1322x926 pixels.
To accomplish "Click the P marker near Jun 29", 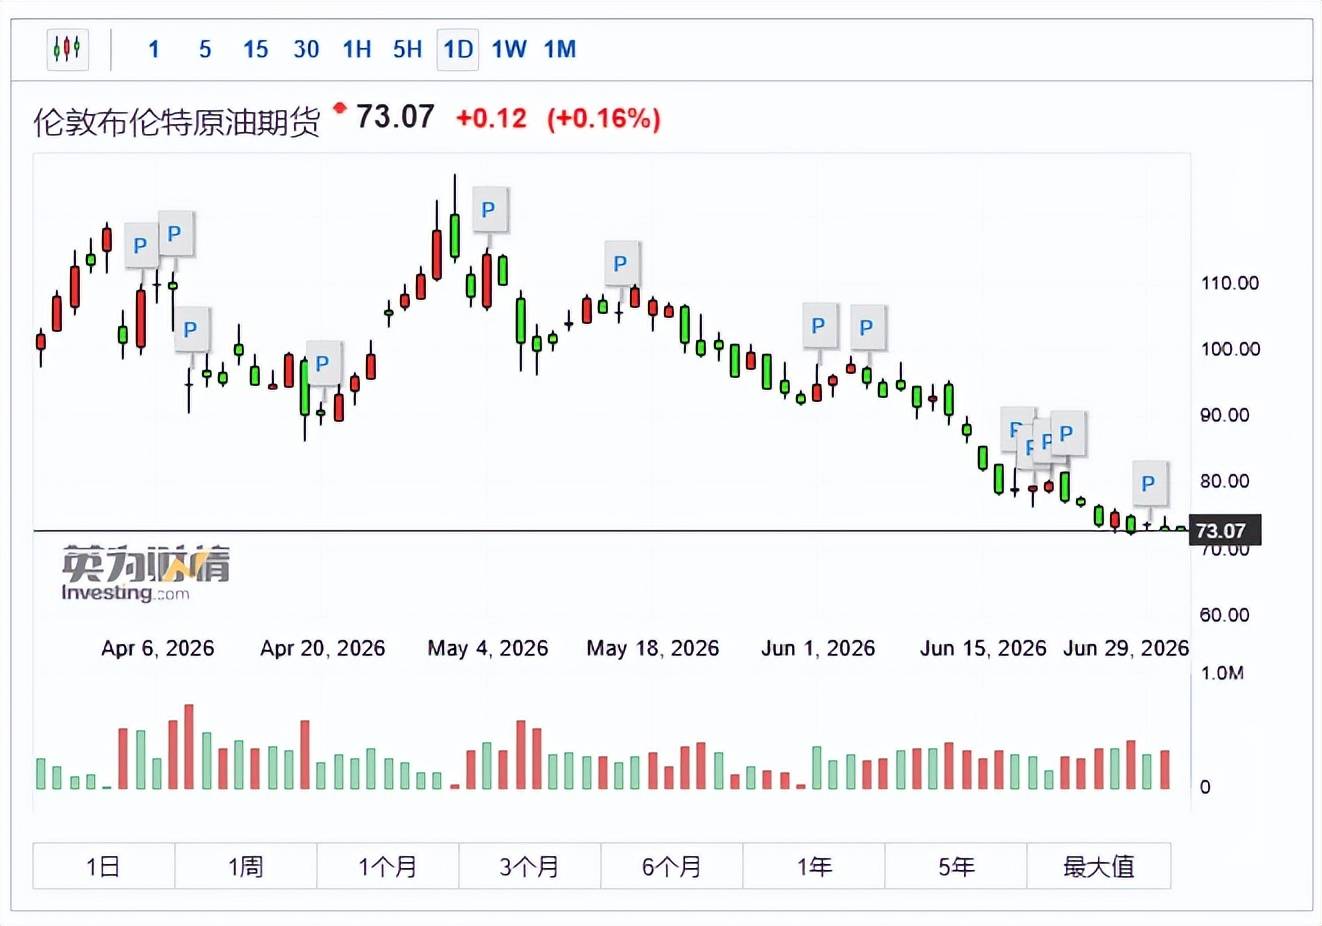I will pyautogui.click(x=1148, y=484).
